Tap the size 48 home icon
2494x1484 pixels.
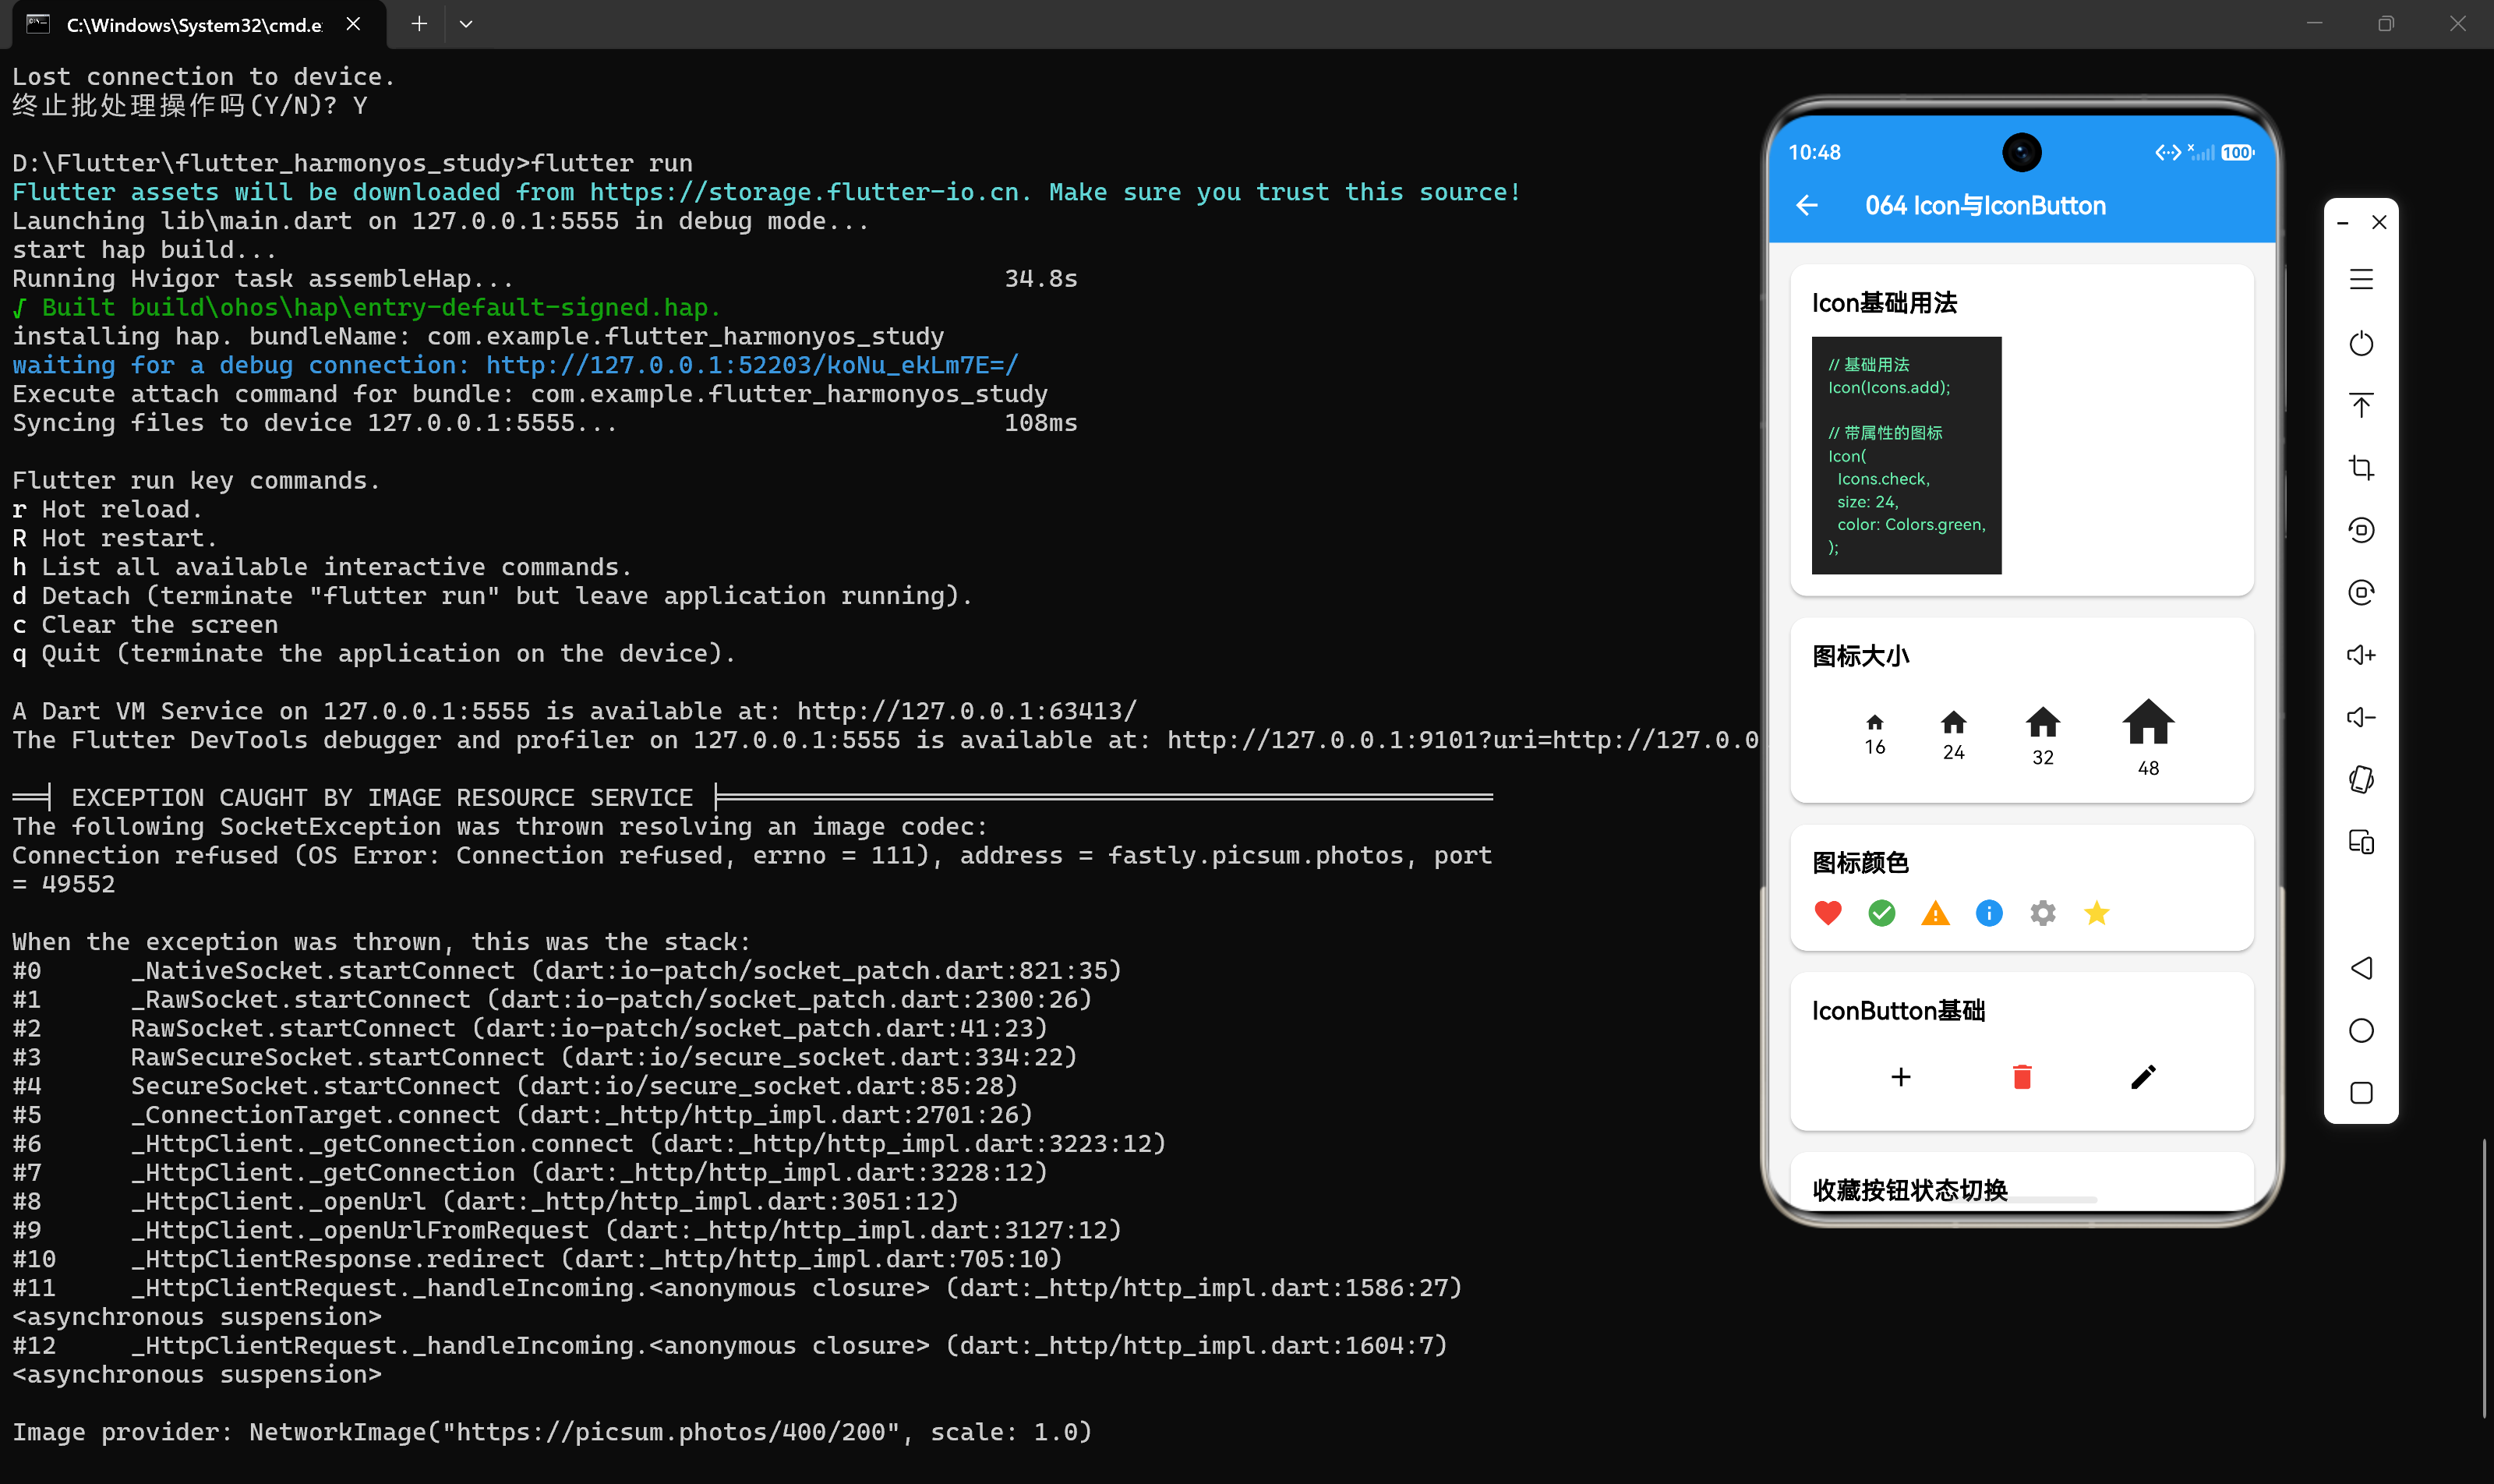point(2148,722)
